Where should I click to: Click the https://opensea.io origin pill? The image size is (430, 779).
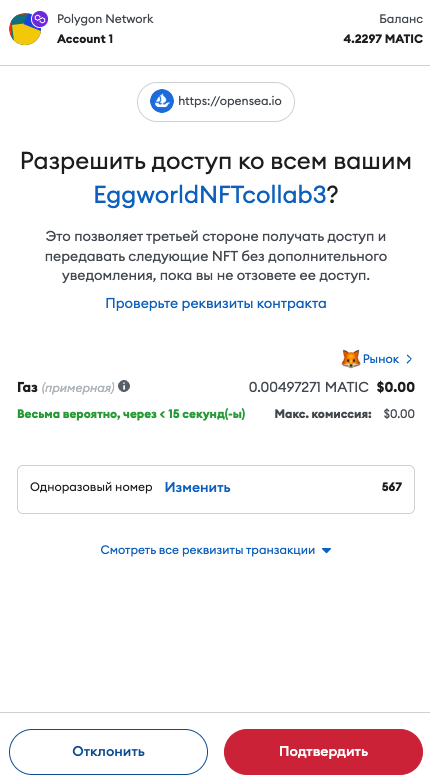[216, 102]
